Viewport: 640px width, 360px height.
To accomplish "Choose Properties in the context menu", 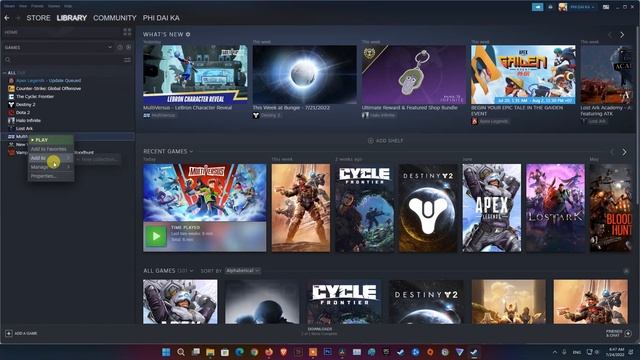I will [51, 176].
